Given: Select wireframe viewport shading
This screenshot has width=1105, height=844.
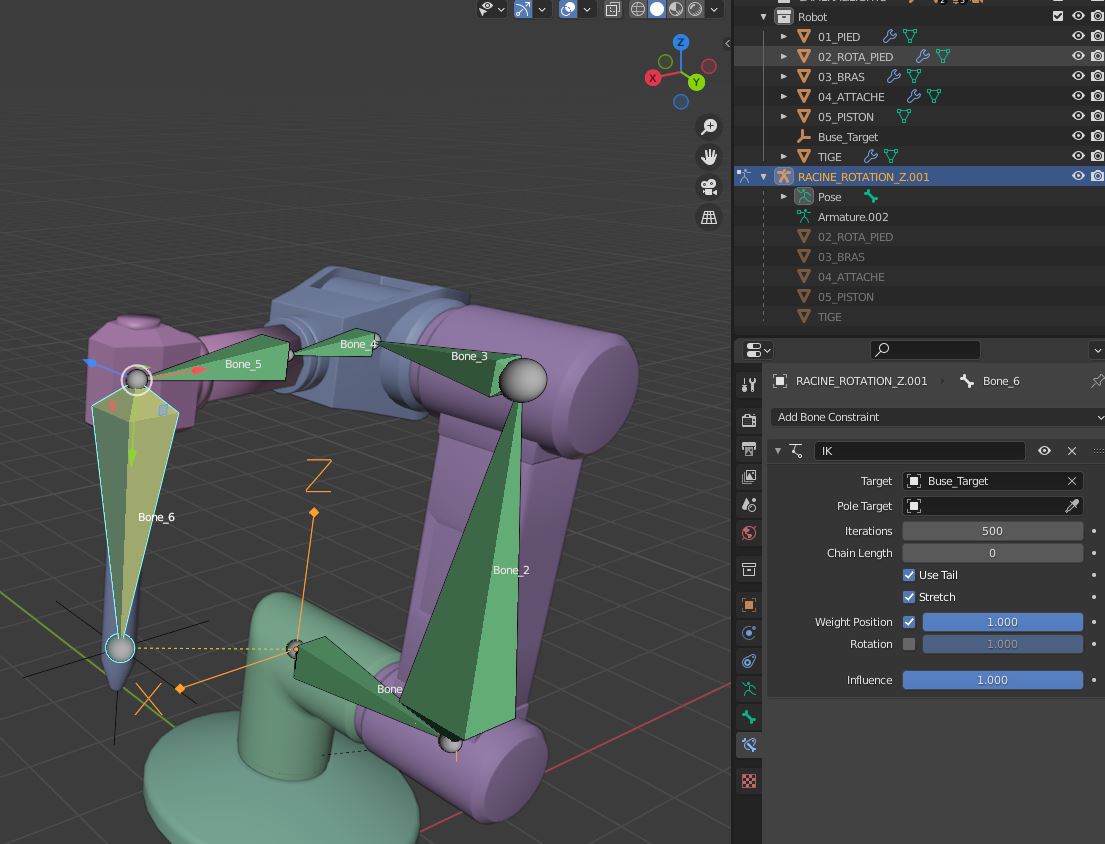Looking at the screenshot, I should [x=638, y=9].
